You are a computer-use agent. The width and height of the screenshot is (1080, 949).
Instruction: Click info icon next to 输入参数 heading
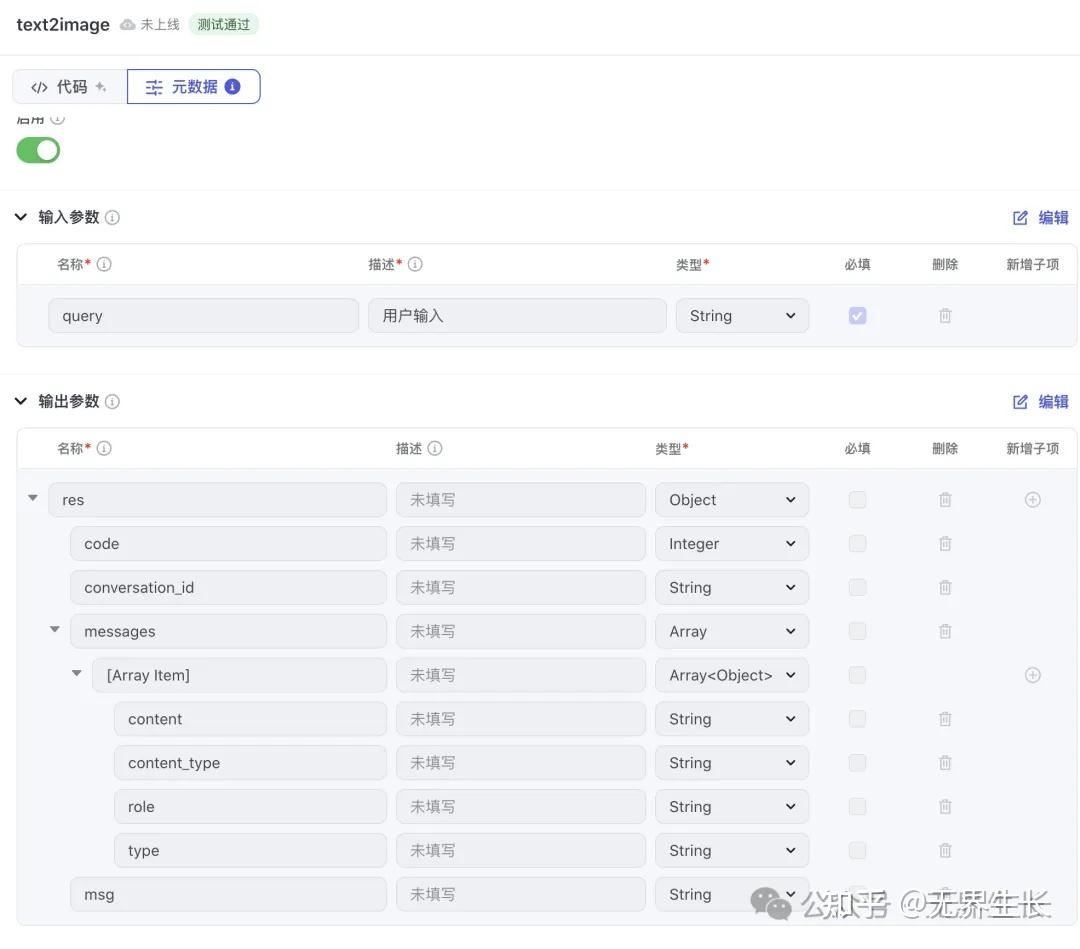coord(112,218)
